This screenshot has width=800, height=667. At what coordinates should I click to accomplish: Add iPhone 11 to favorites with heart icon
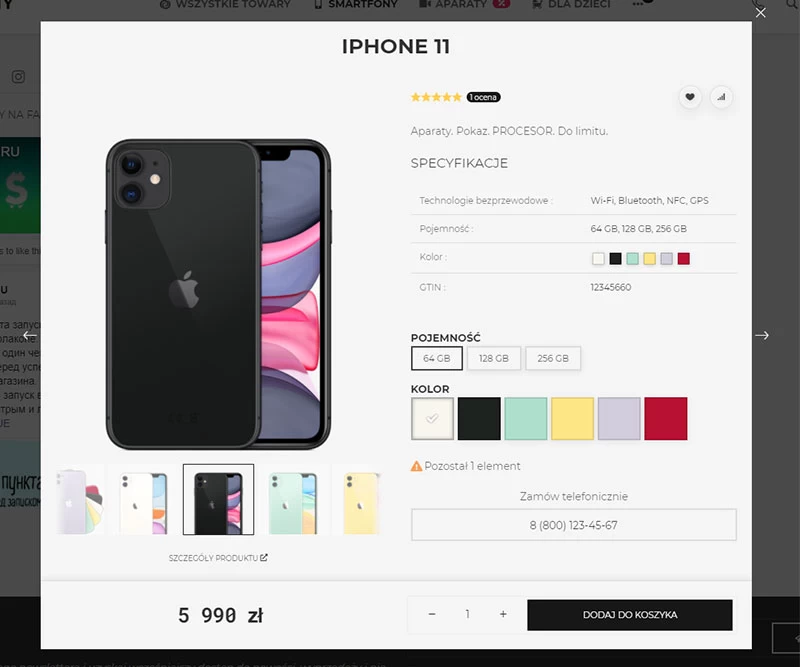coord(689,97)
